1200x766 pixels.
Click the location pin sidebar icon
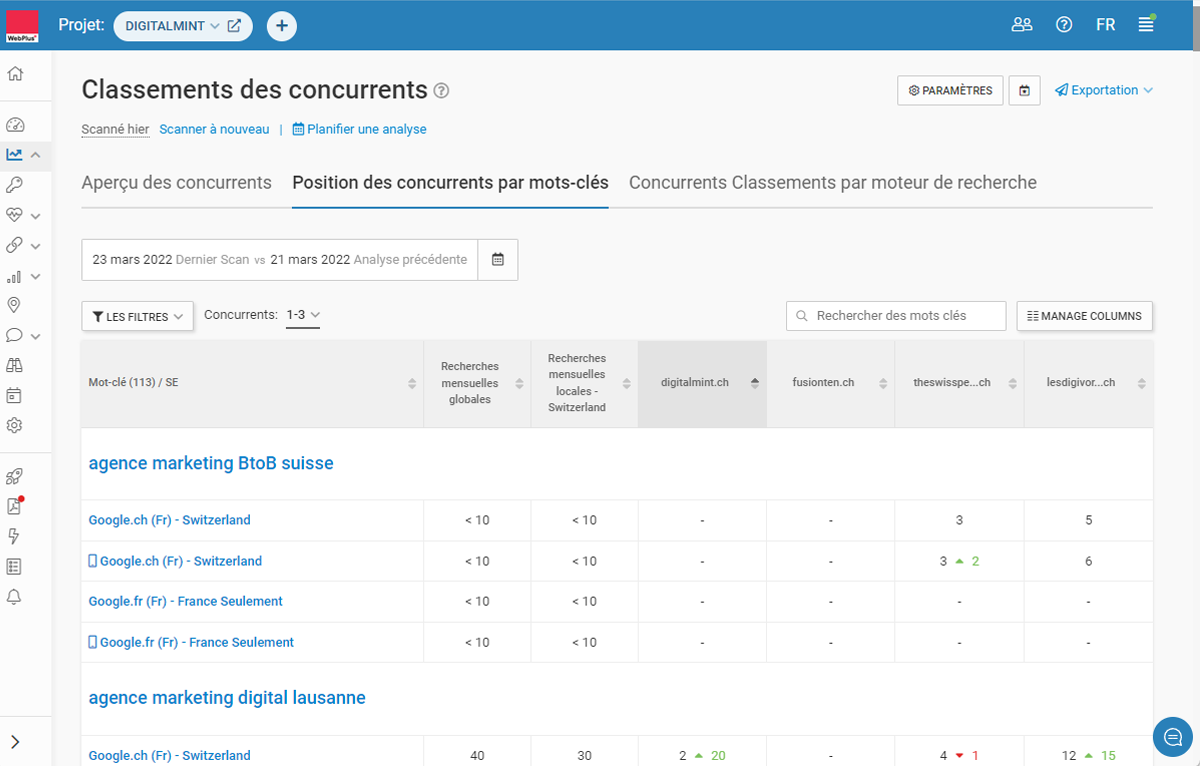(15, 305)
